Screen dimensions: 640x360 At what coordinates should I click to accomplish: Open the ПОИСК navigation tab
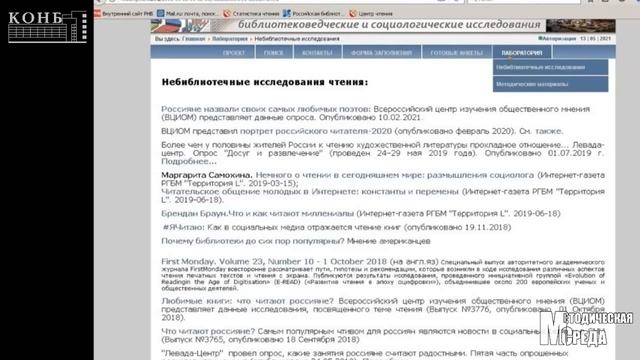pyautogui.click(x=274, y=53)
